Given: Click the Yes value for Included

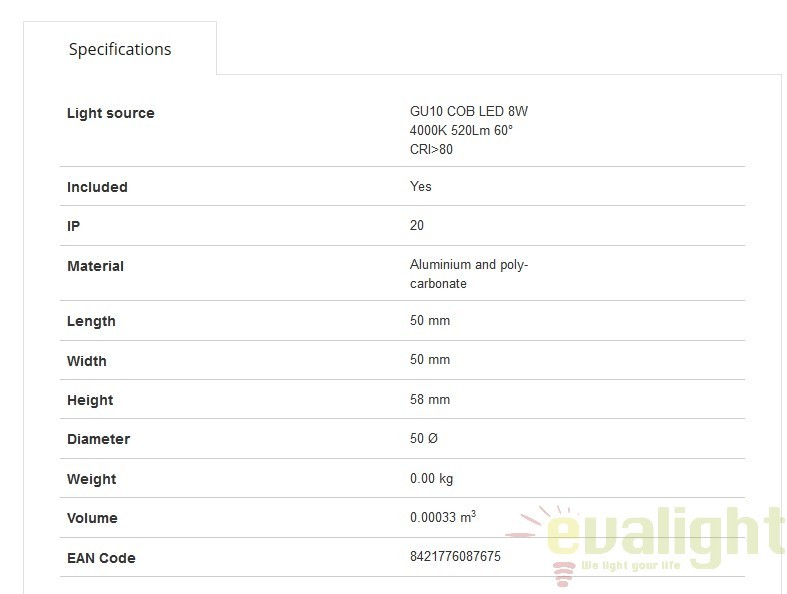Looking at the screenshot, I should [421, 186].
